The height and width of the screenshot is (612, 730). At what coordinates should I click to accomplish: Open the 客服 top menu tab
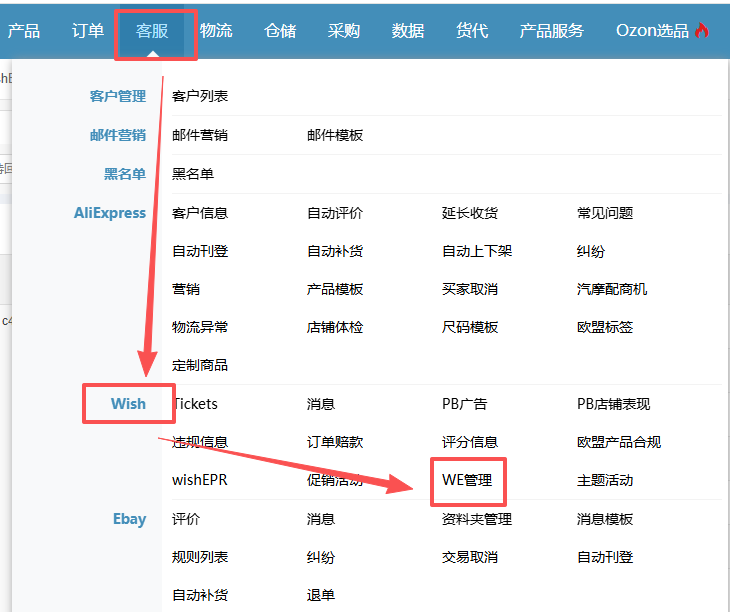tap(152, 31)
